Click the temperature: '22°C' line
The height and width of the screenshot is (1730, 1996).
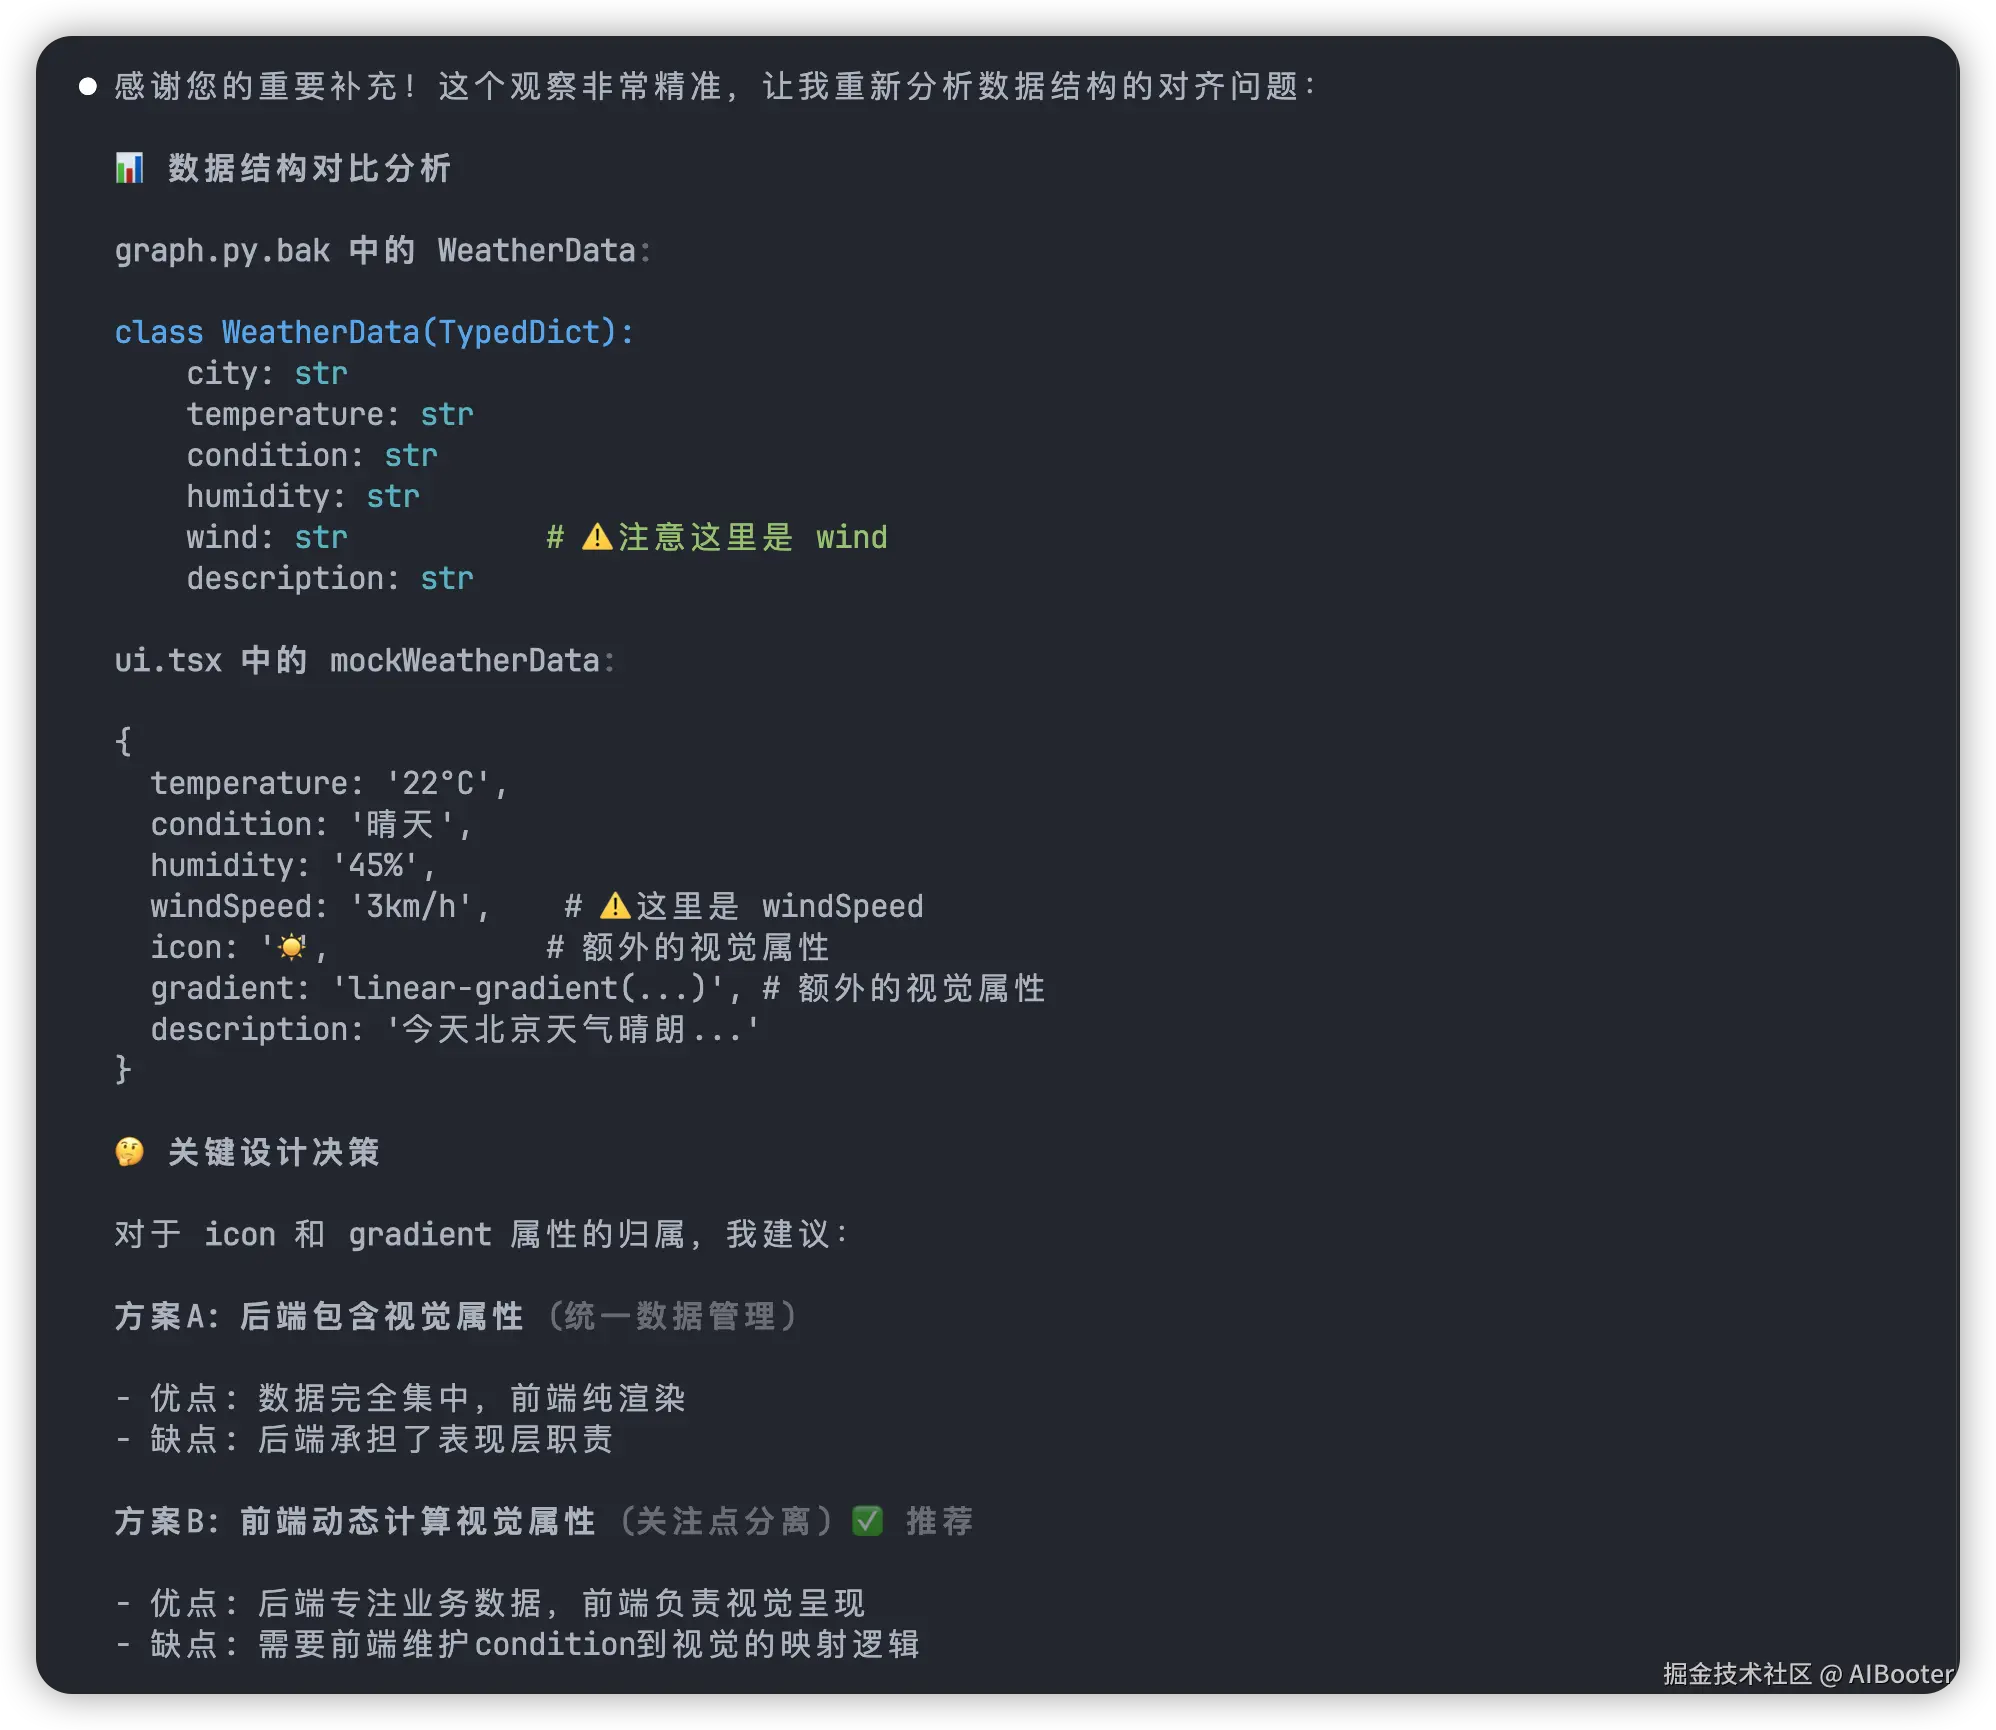pos(329,783)
